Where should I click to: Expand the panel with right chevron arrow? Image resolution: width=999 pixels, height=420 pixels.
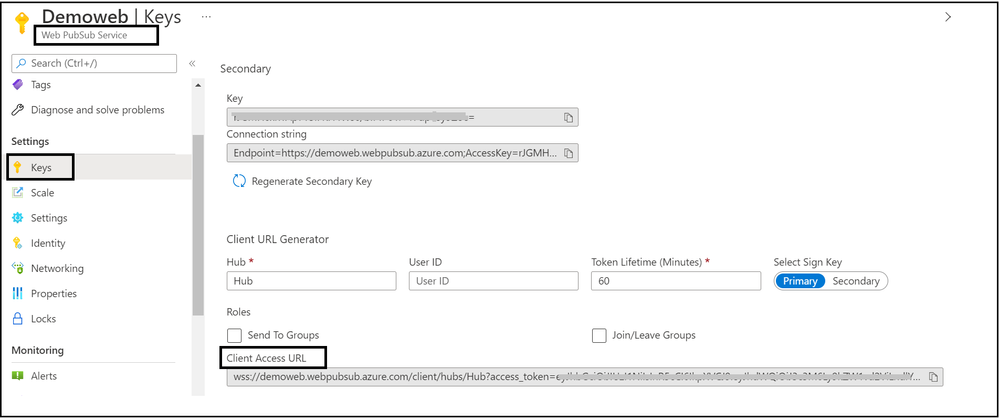[948, 17]
